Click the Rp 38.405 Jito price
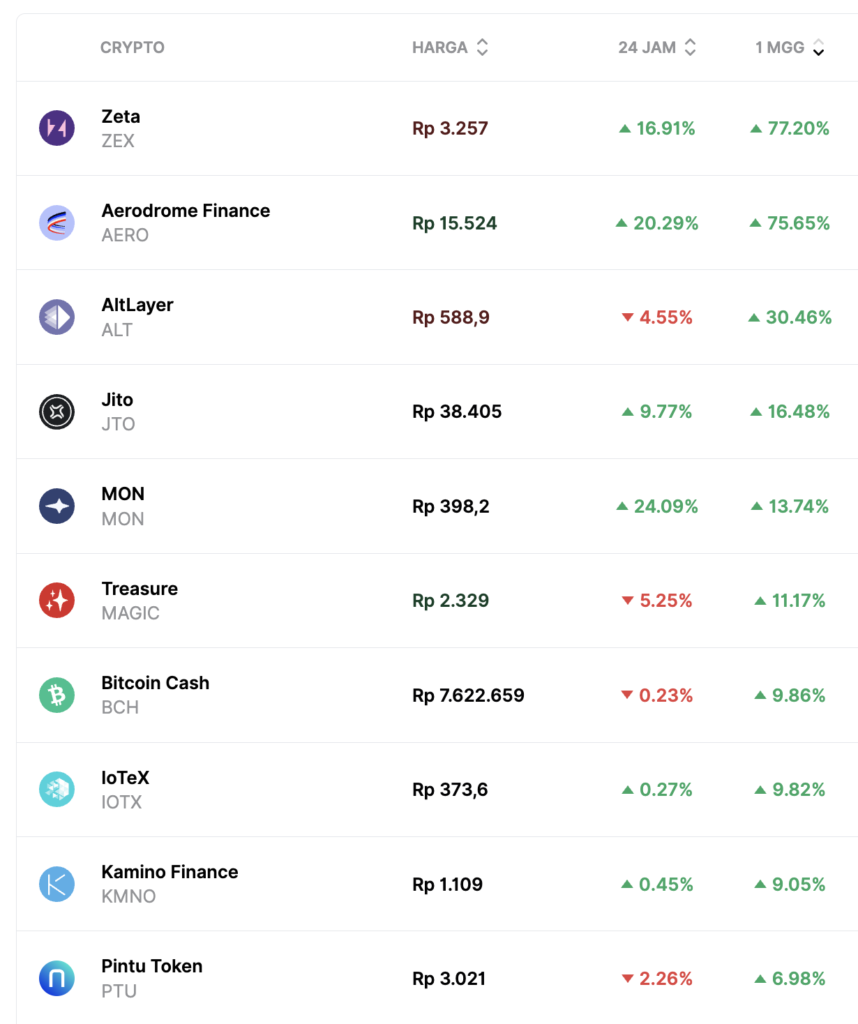Screen dimensions: 858x1024 pos(456,411)
